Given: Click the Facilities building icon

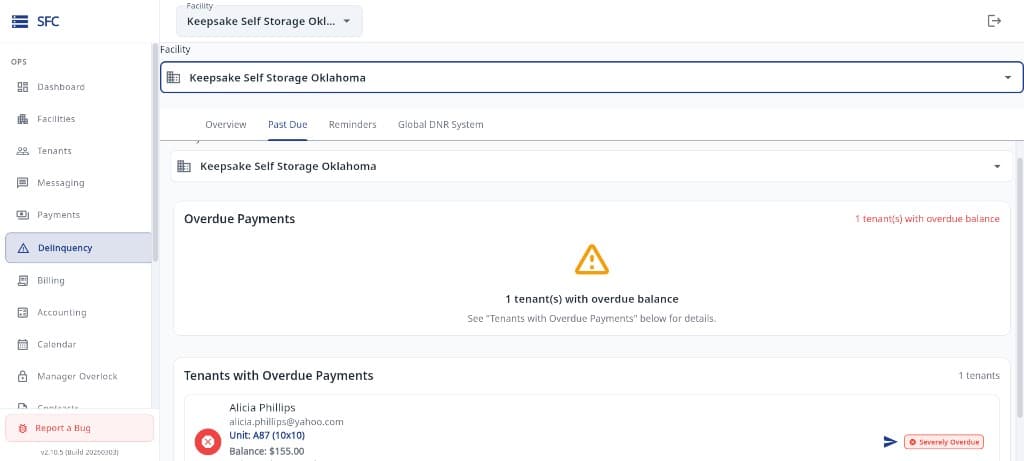Looking at the screenshot, I should pyautogui.click(x=23, y=119).
